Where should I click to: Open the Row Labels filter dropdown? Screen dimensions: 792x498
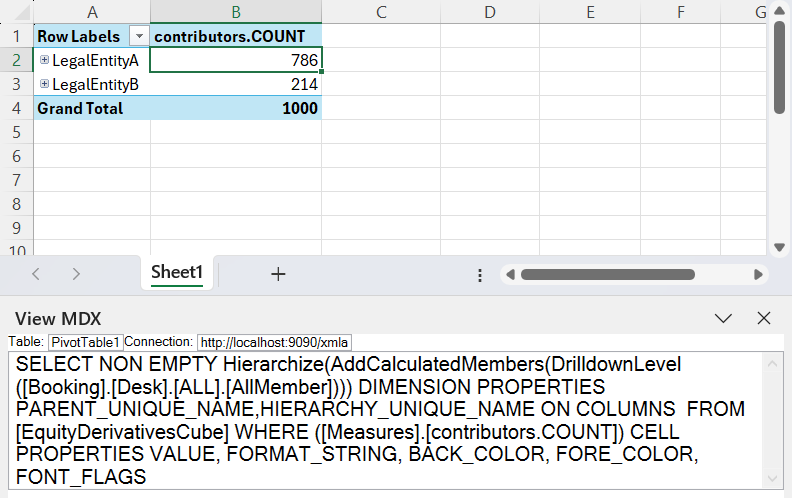pyautogui.click(x=139, y=36)
